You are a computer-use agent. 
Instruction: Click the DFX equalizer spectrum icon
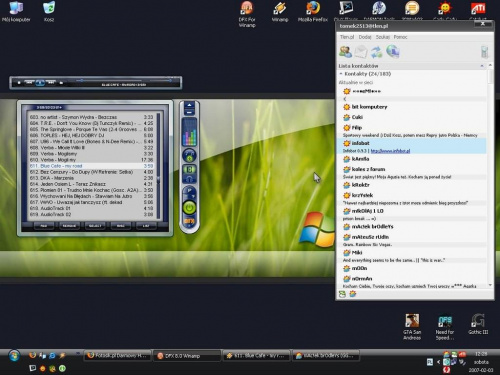click(x=189, y=132)
